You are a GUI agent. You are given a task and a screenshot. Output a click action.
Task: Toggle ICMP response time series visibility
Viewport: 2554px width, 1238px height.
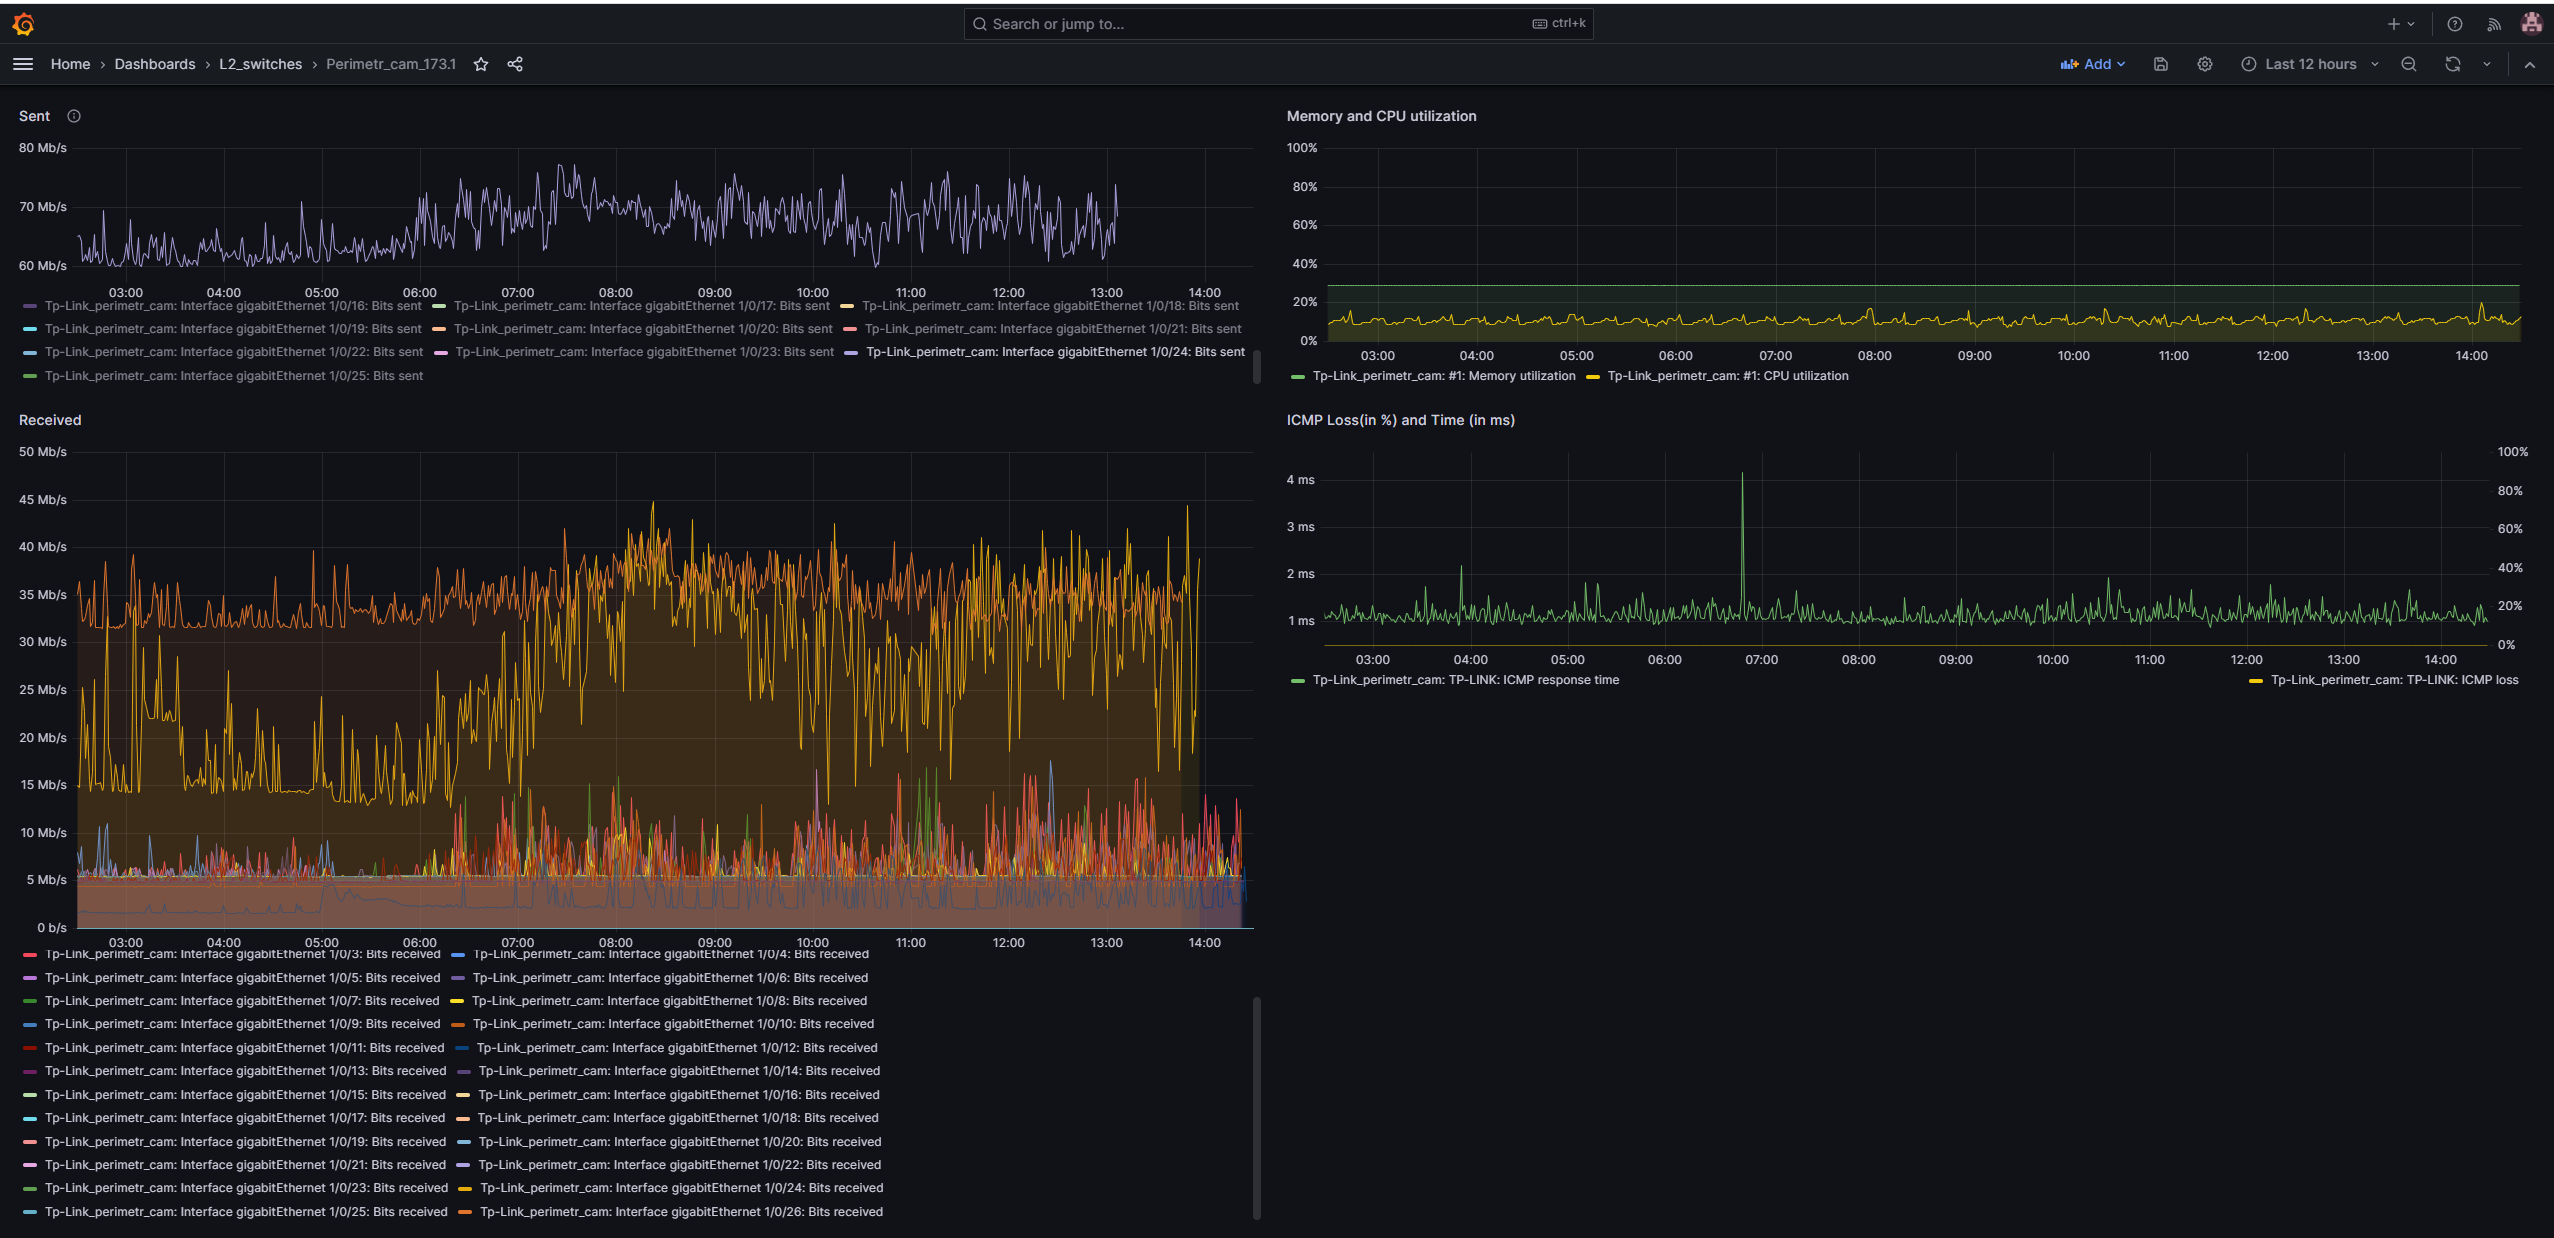tap(1465, 680)
